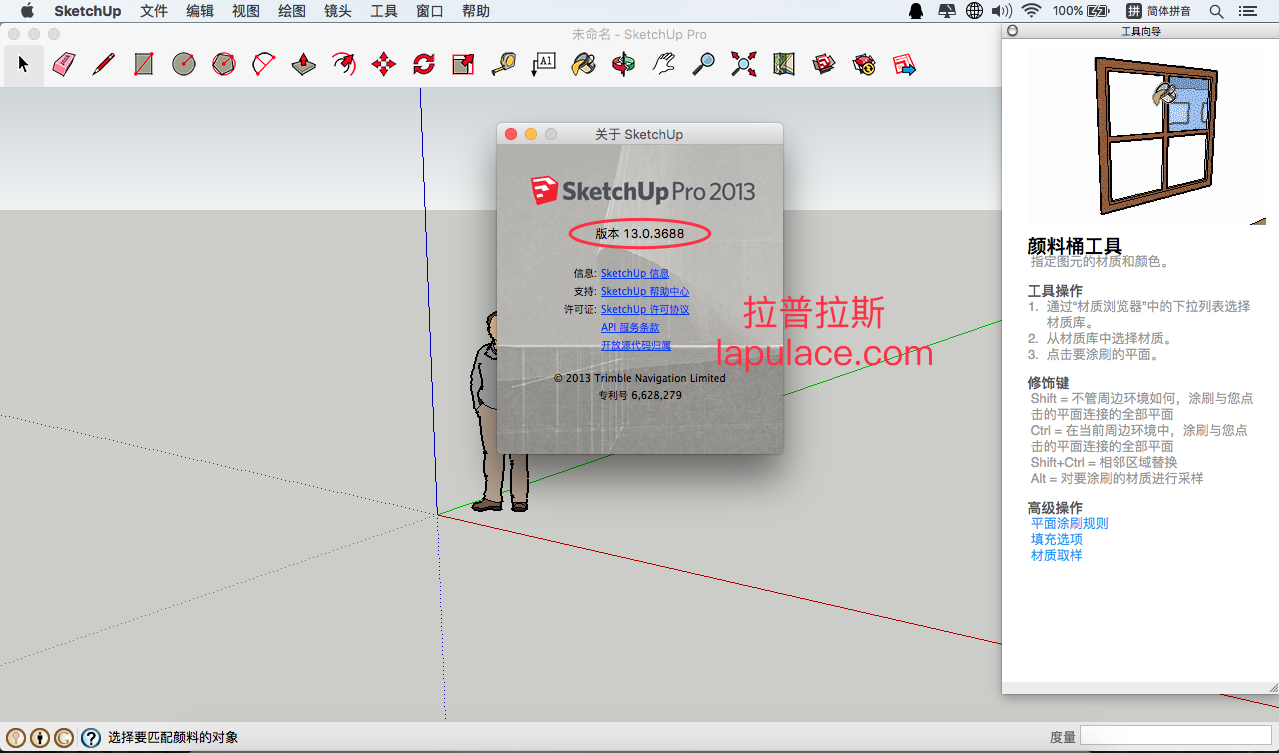
Task: Open the Add Location map tool
Action: tap(784, 65)
